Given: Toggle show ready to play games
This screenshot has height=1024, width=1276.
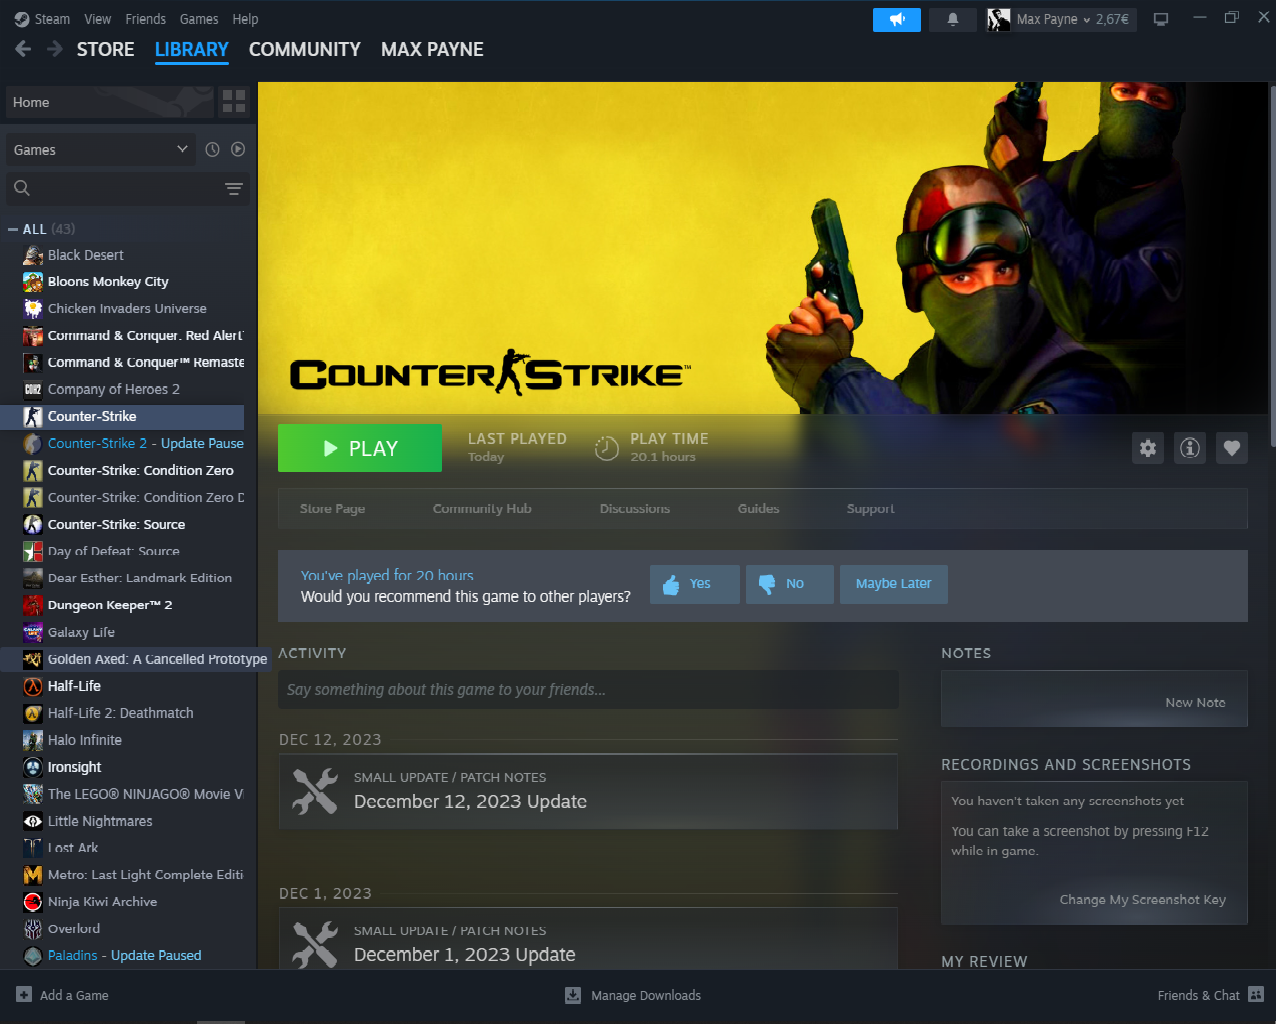Looking at the screenshot, I should point(238,149).
